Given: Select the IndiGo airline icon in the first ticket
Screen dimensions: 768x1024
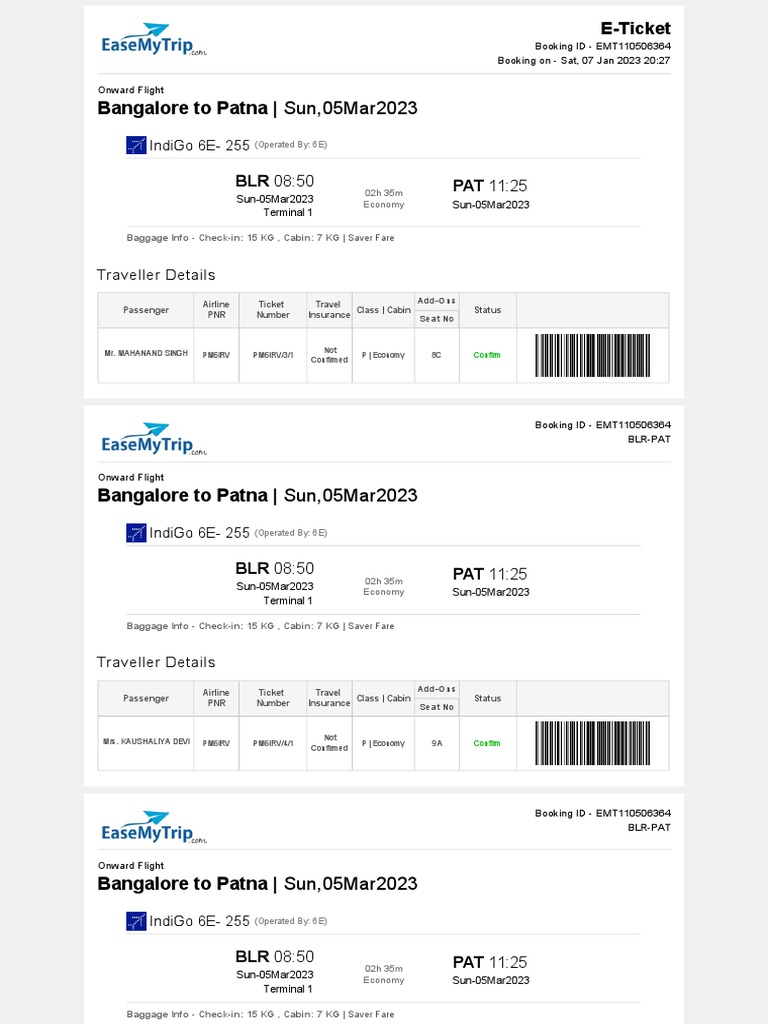Looking at the screenshot, I should coord(136,145).
